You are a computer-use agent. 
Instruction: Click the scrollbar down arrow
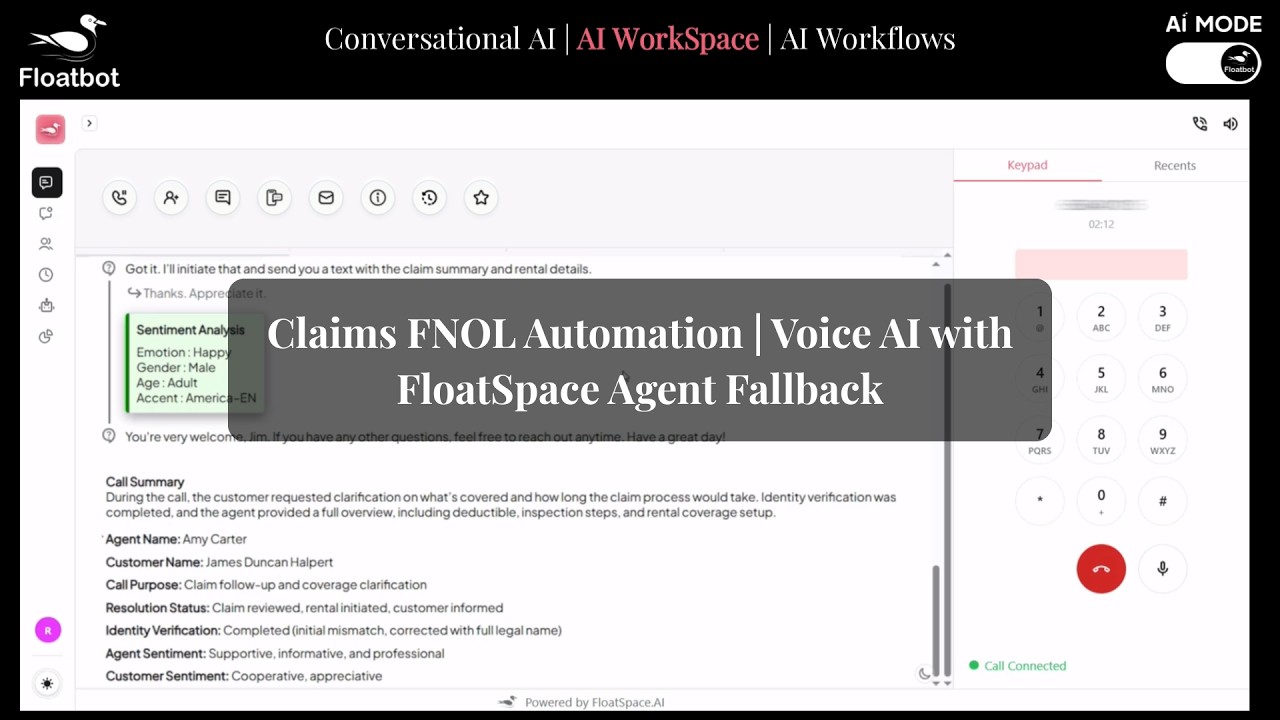pyautogui.click(x=936, y=683)
